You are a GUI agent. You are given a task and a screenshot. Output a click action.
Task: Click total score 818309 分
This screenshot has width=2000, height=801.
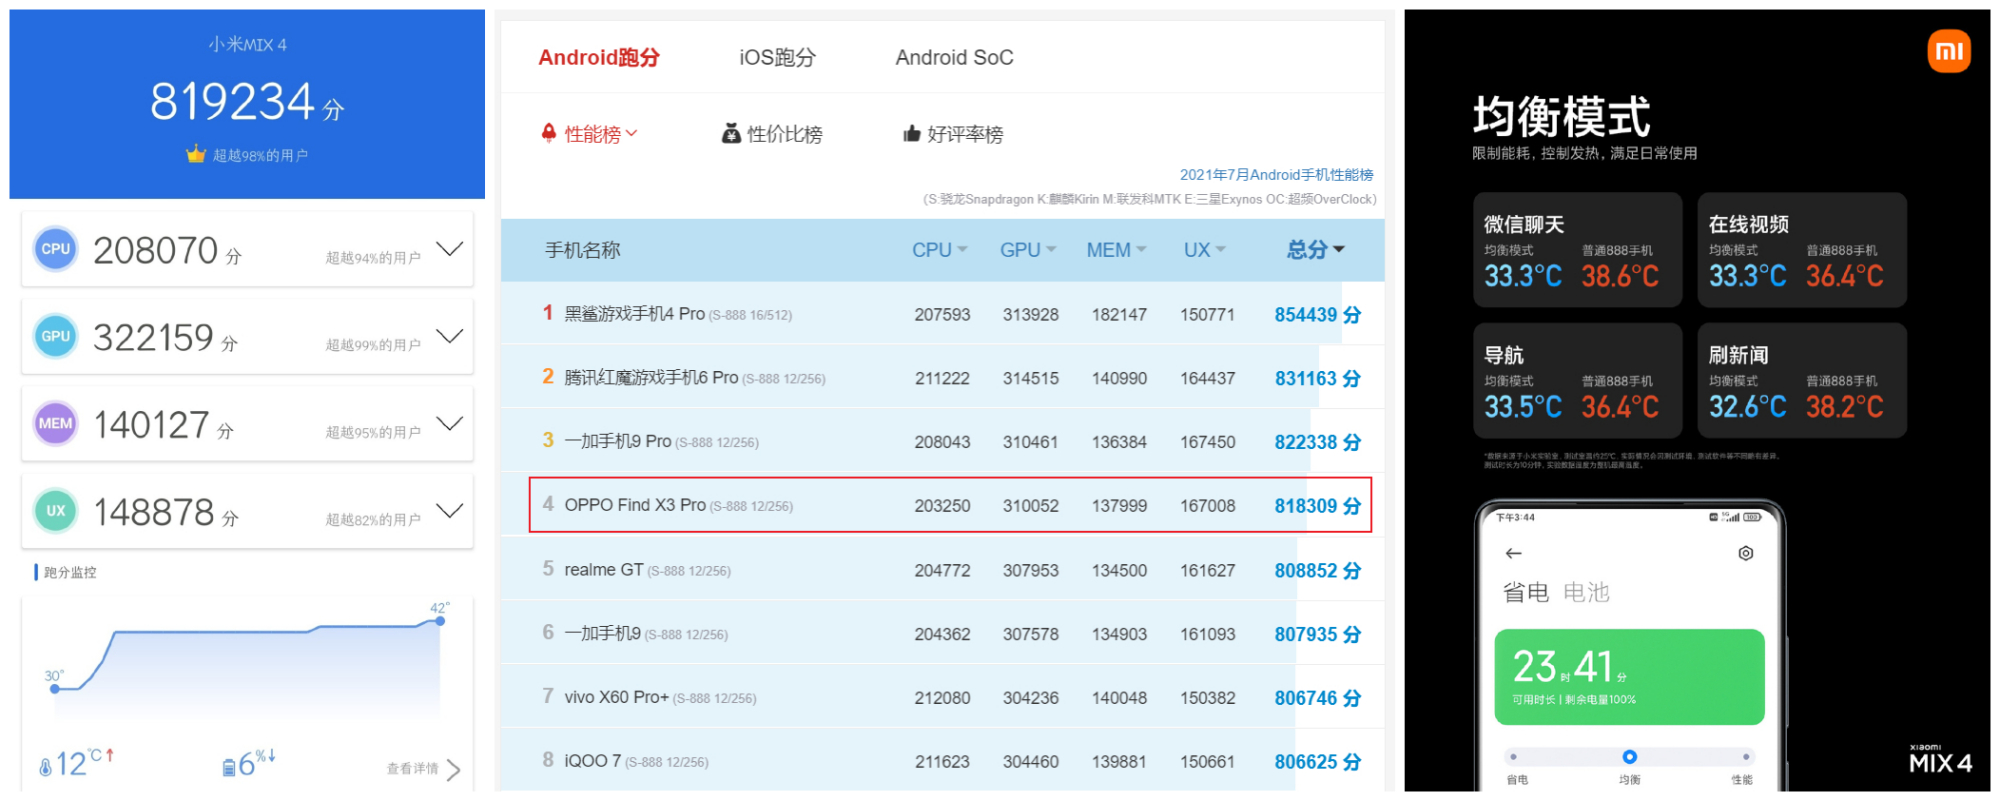(x=1317, y=505)
